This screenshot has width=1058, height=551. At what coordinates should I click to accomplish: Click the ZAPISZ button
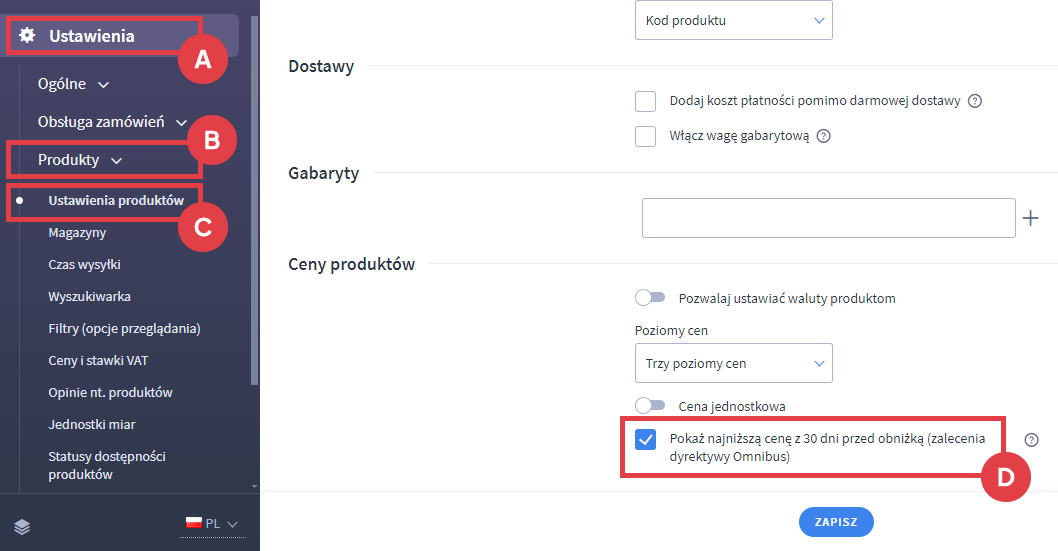click(836, 522)
